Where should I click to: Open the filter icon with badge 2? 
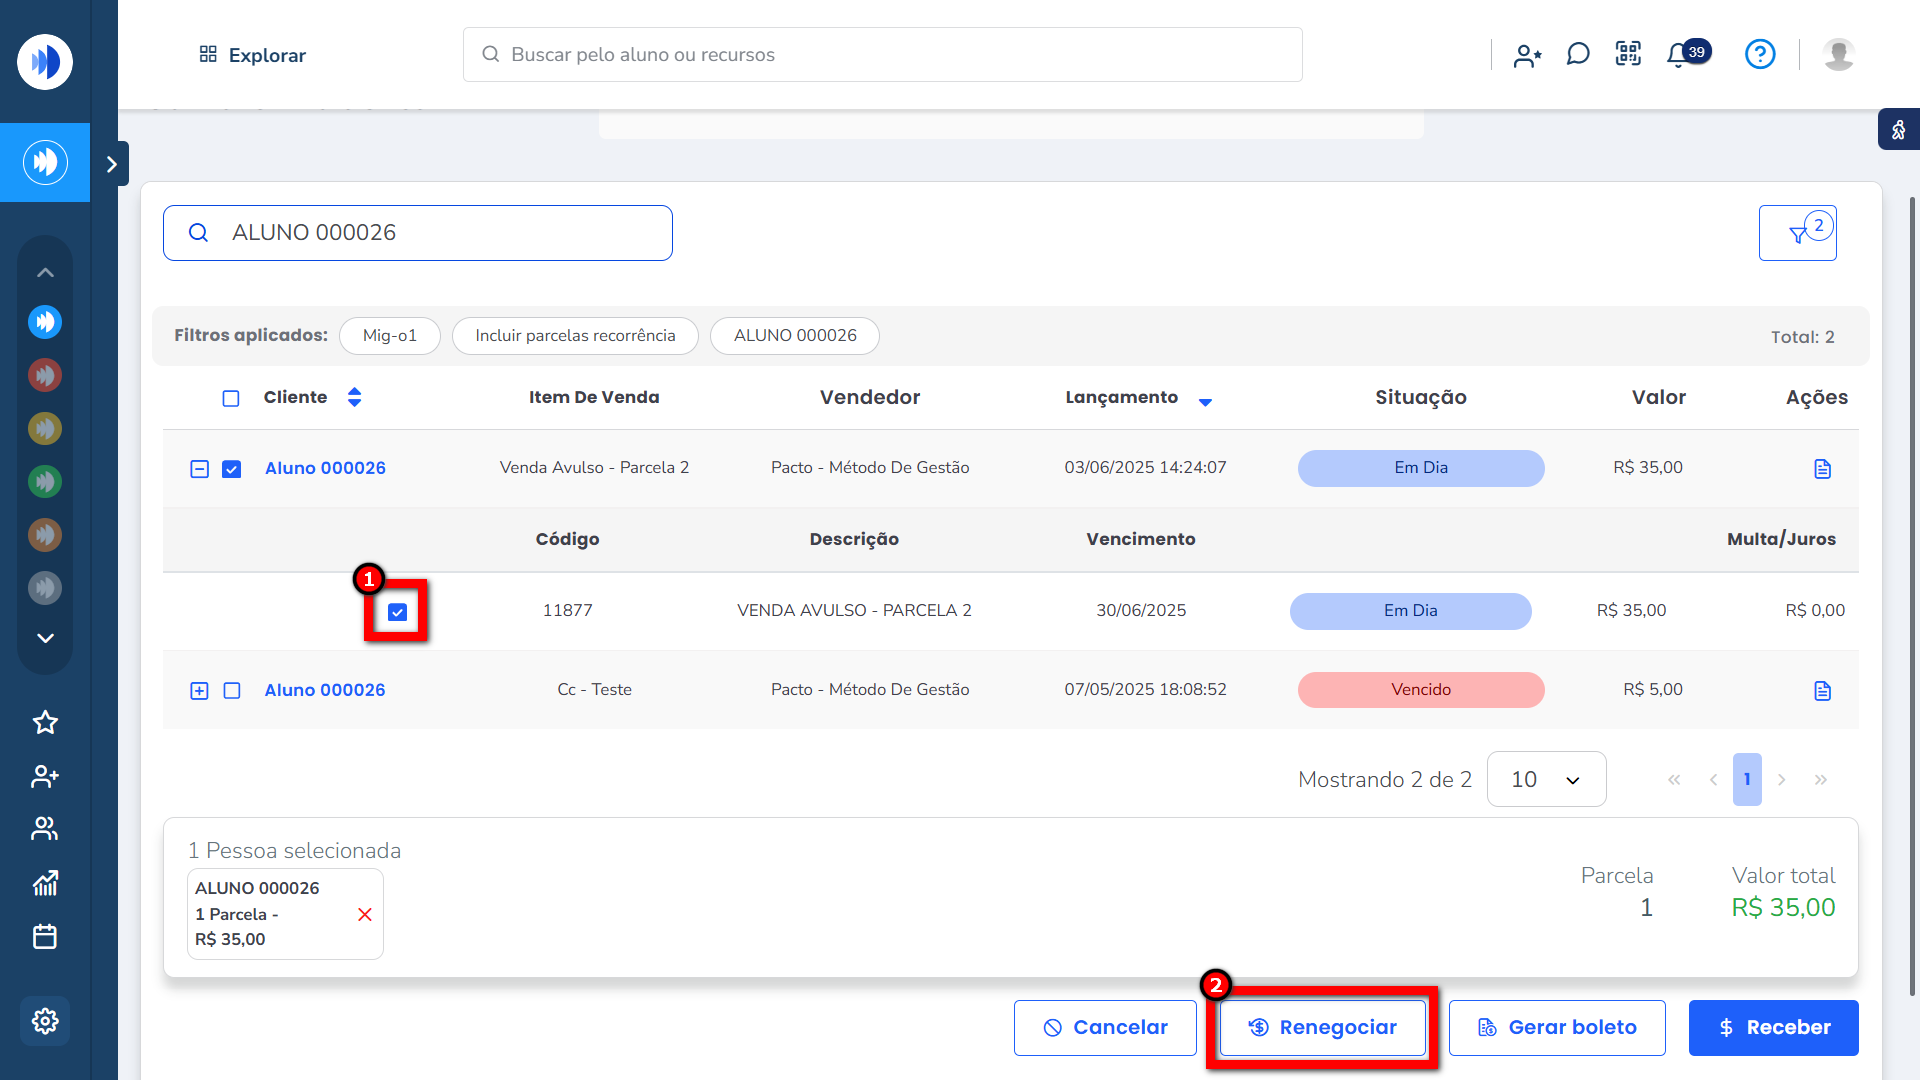(x=1797, y=233)
